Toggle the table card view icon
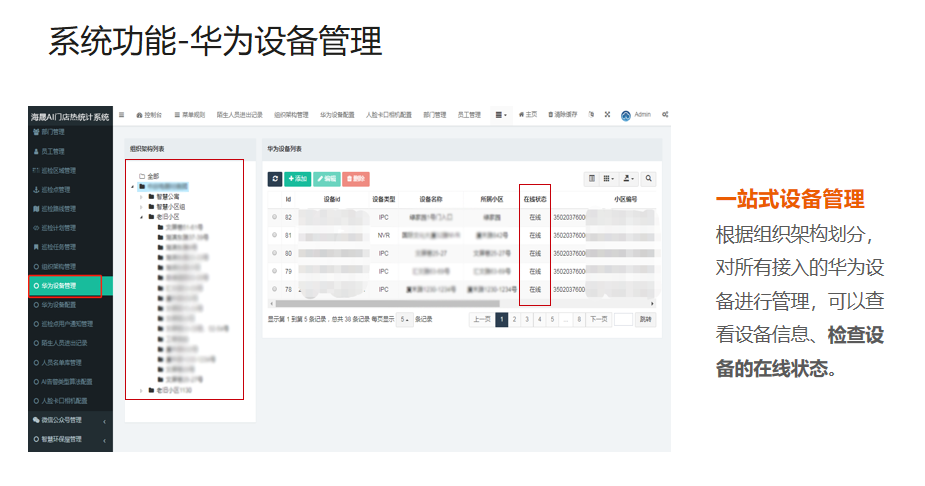 (592, 179)
